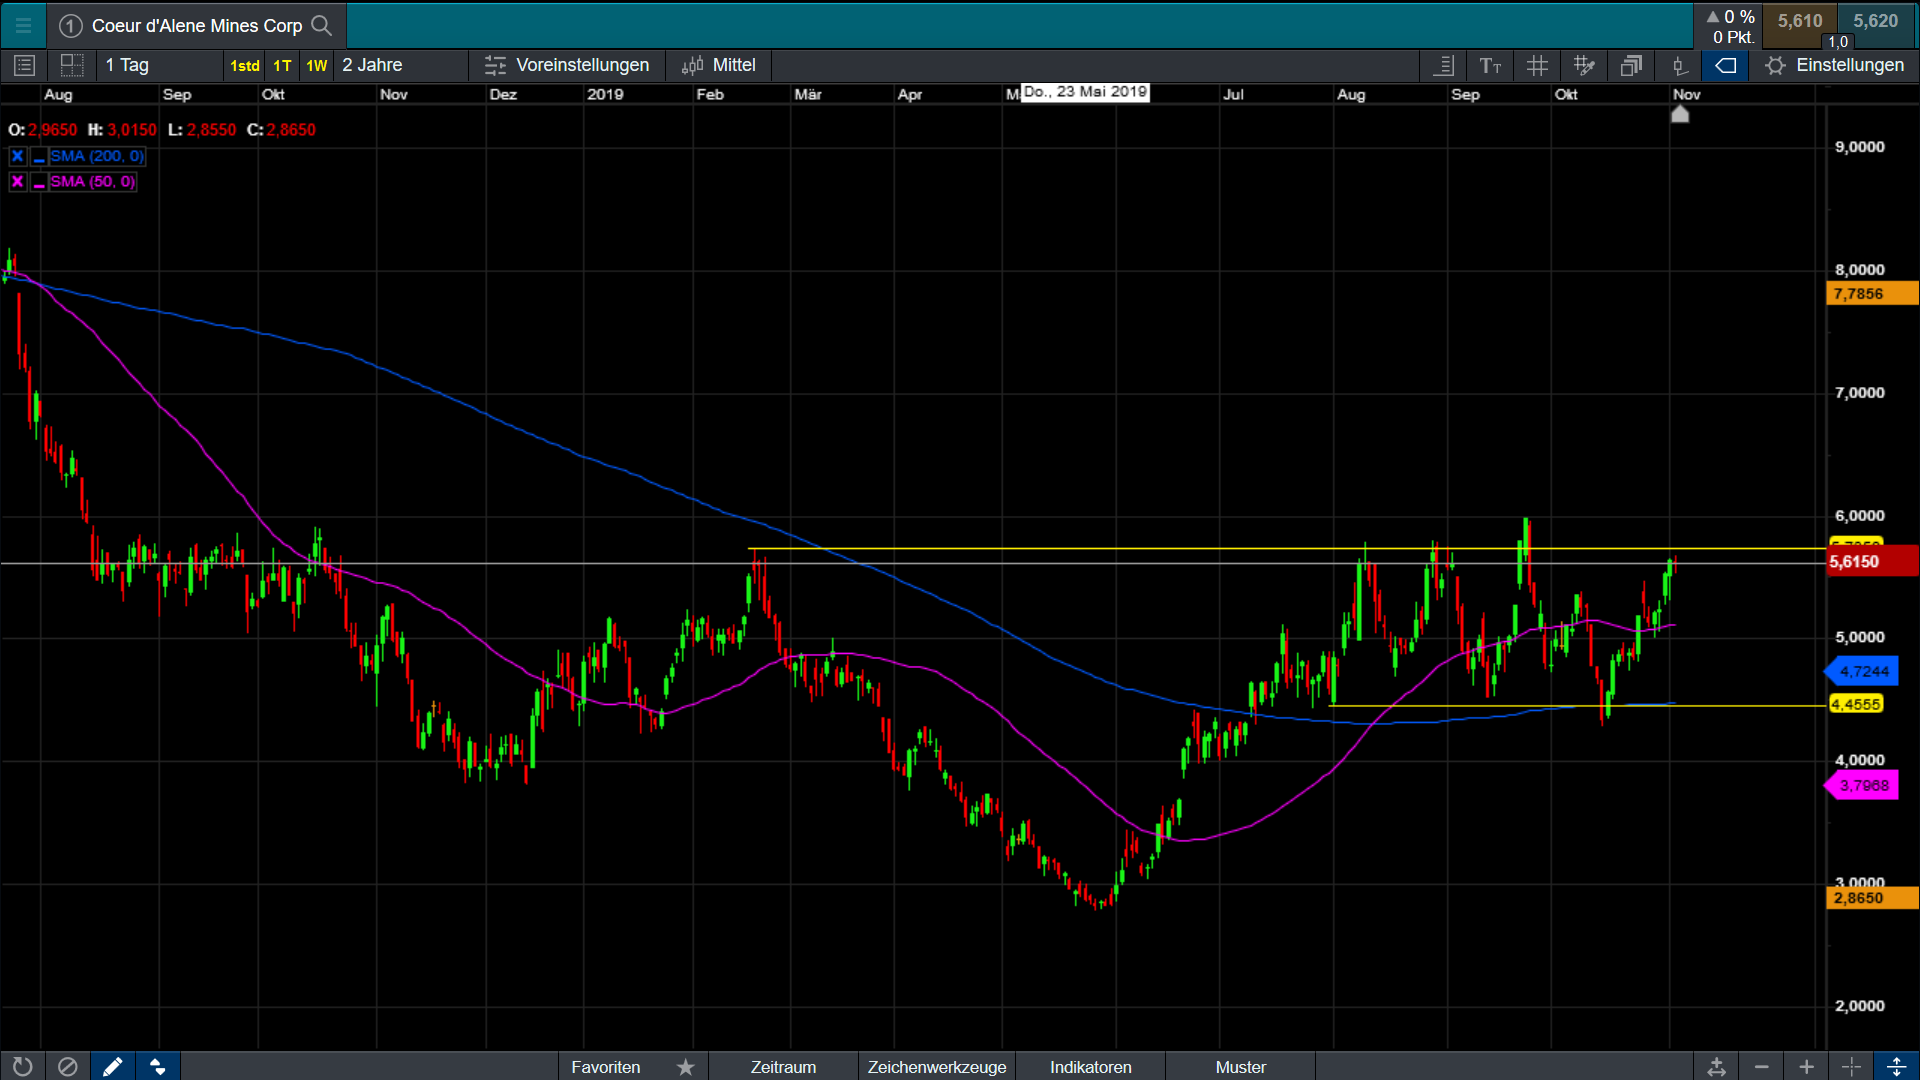This screenshot has height=1080, width=1920.
Task: Click the stacked windows duplicate chart icon
Action: click(1631, 66)
